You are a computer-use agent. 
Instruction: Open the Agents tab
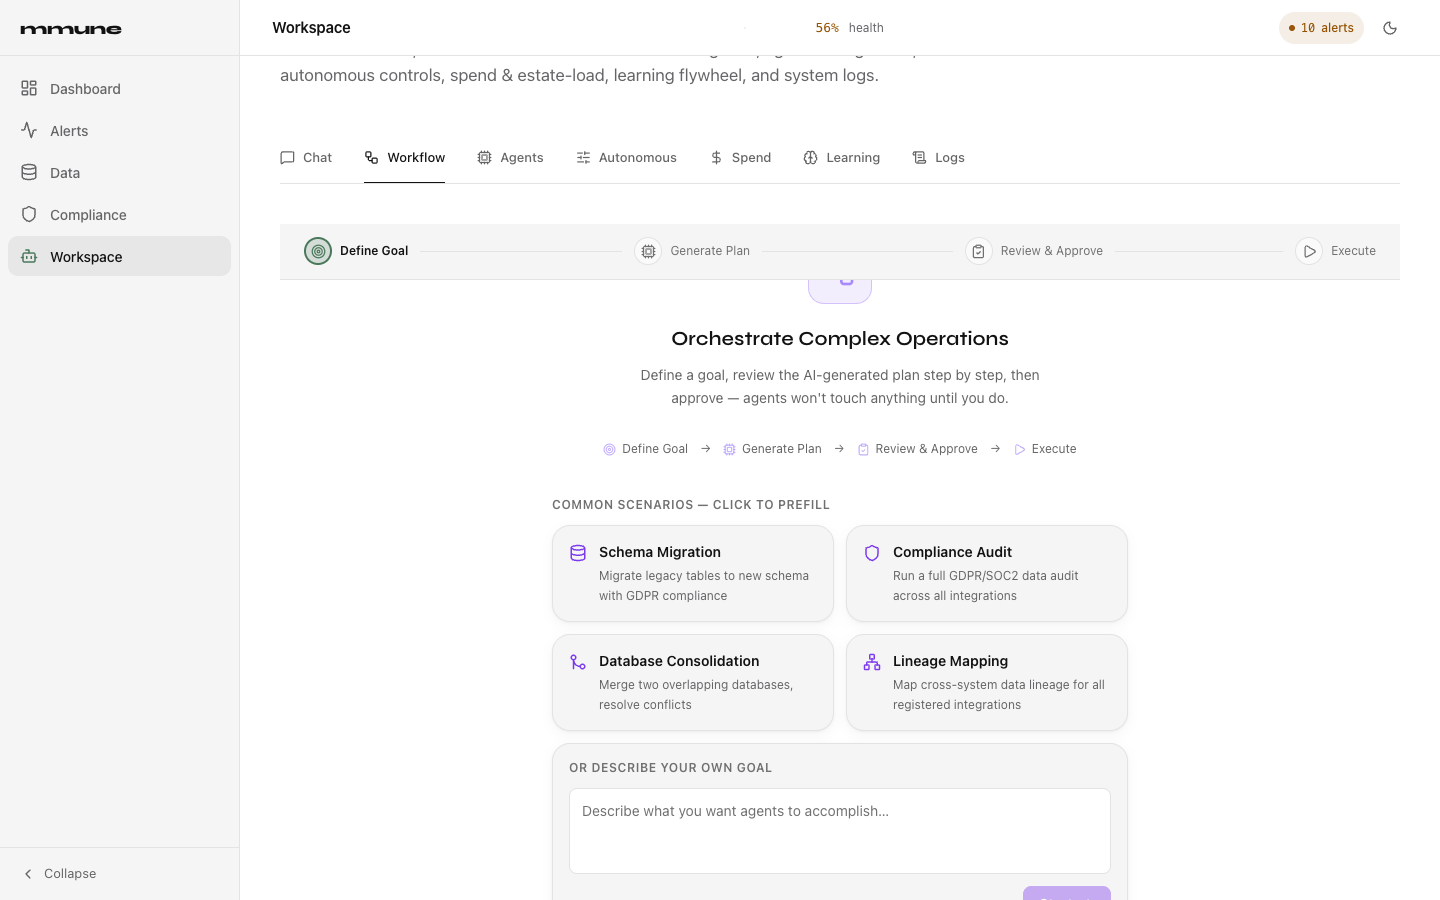[x=510, y=157]
